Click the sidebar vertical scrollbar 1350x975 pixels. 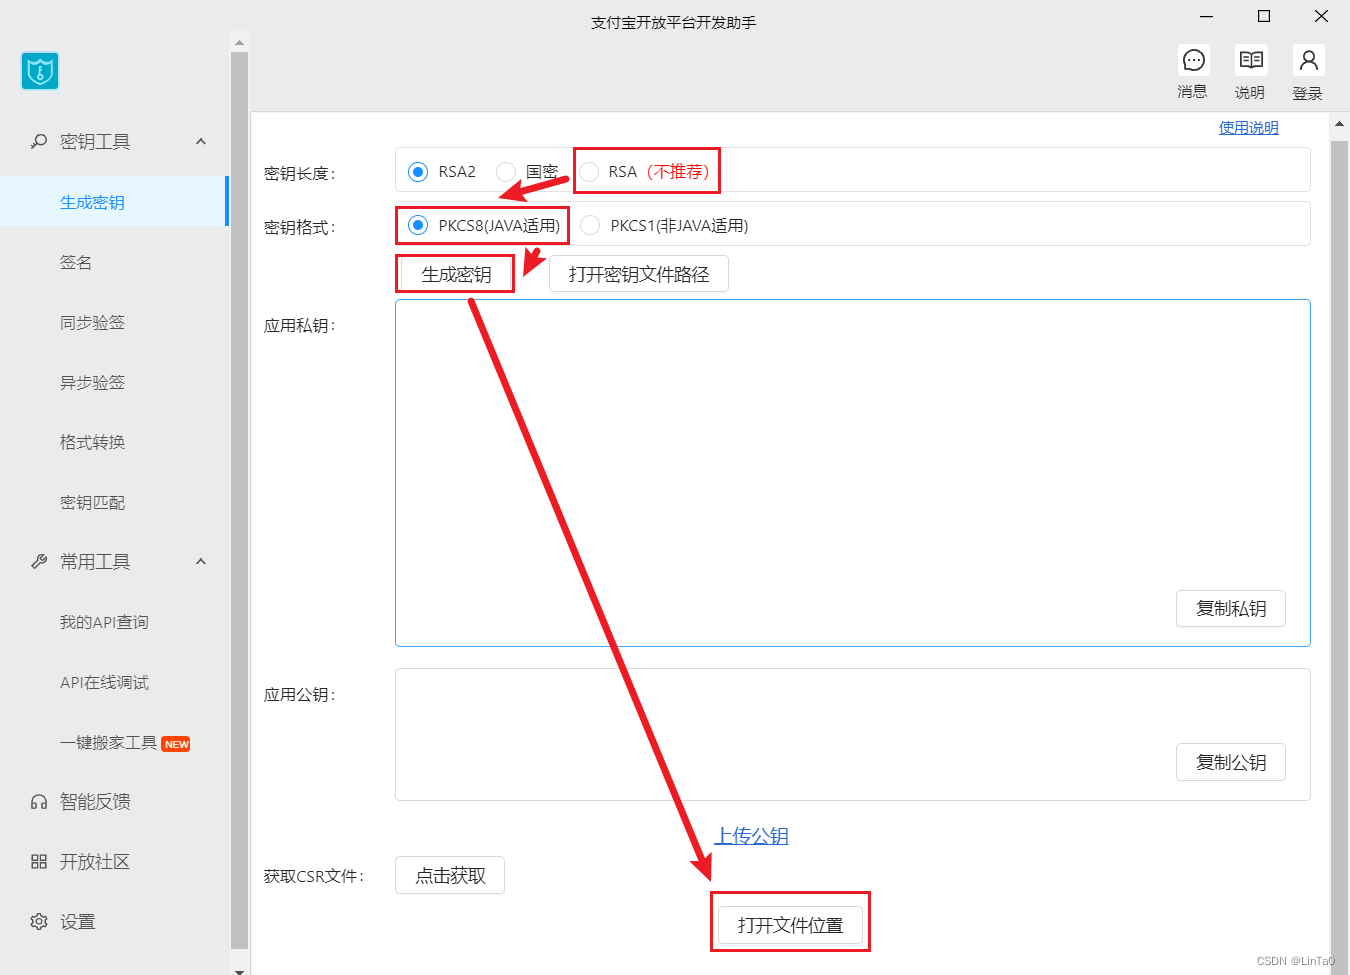pos(239,500)
